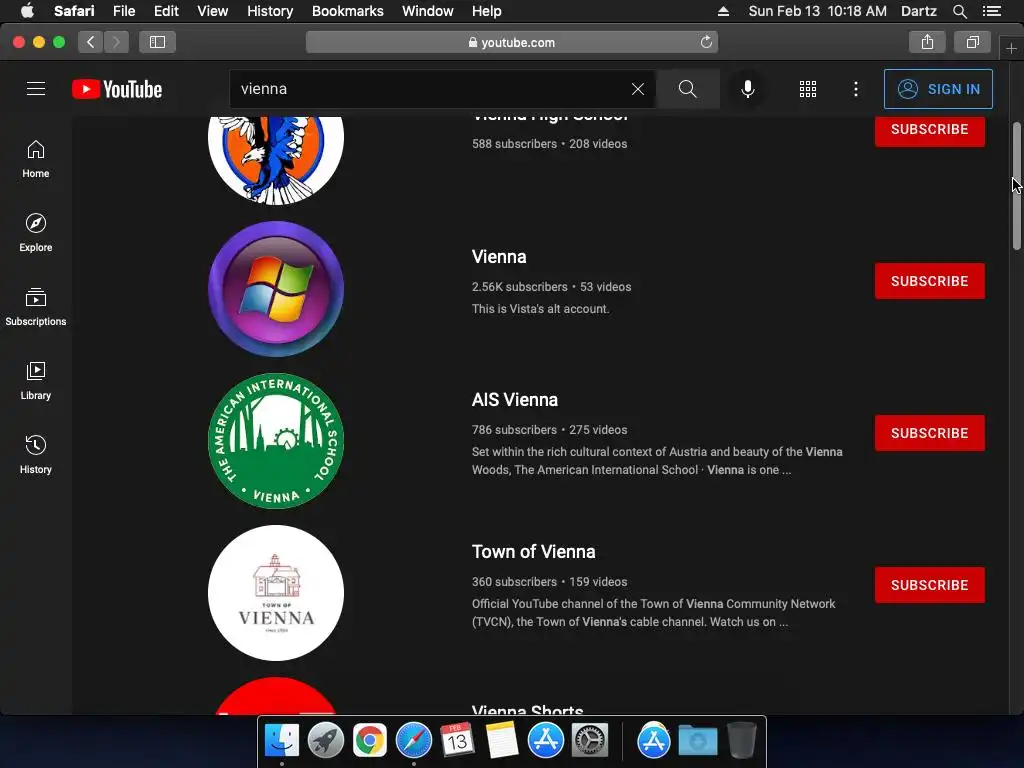Image resolution: width=1024 pixels, height=768 pixels.
Task: Reload the page with the refresh icon
Action: click(706, 42)
